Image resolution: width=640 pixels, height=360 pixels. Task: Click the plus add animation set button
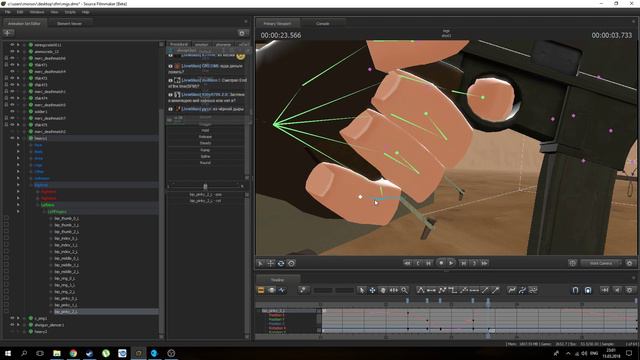(x=8, y=33)
